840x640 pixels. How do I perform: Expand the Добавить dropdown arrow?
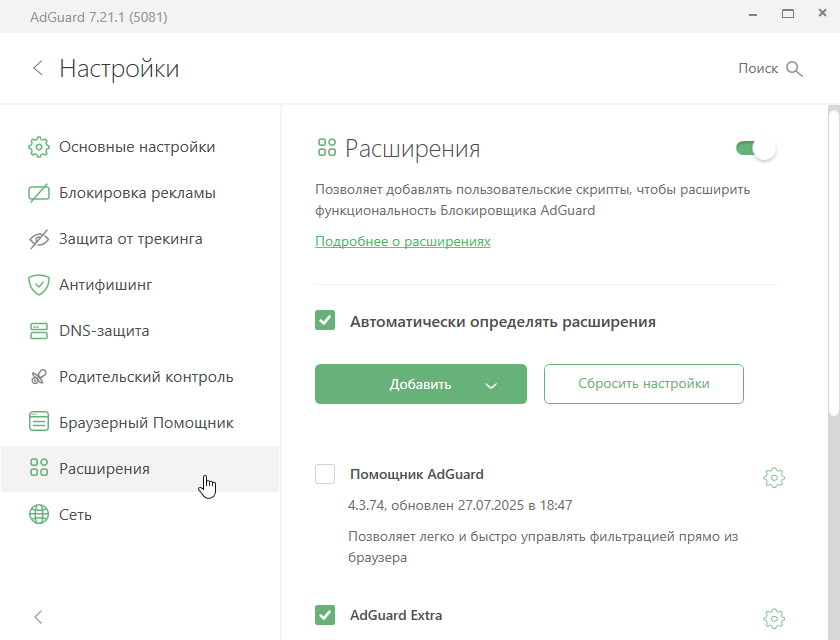[491, 386]
